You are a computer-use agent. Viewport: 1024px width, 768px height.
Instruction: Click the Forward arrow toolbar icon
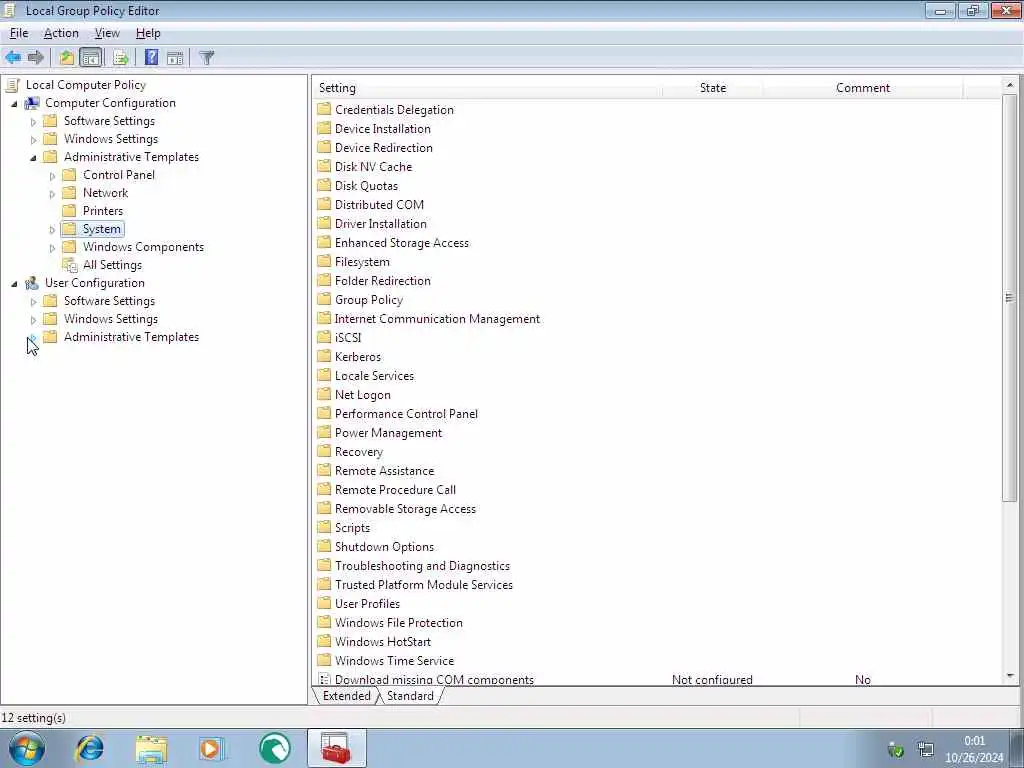click(36, 57)
